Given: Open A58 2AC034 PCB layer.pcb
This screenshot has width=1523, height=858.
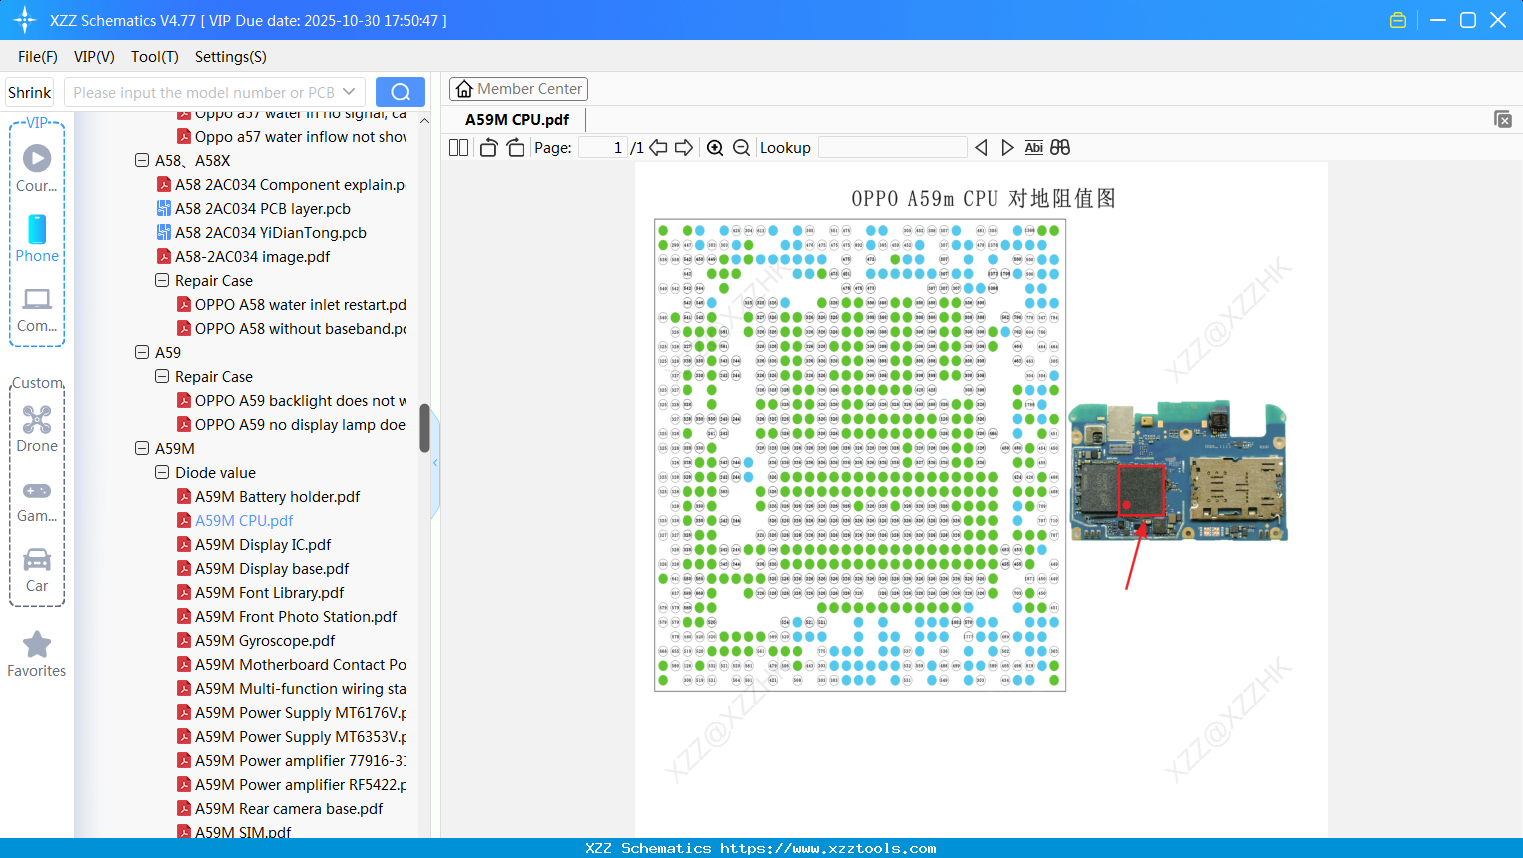Looking at the screenshot, I should coord(254,208).
